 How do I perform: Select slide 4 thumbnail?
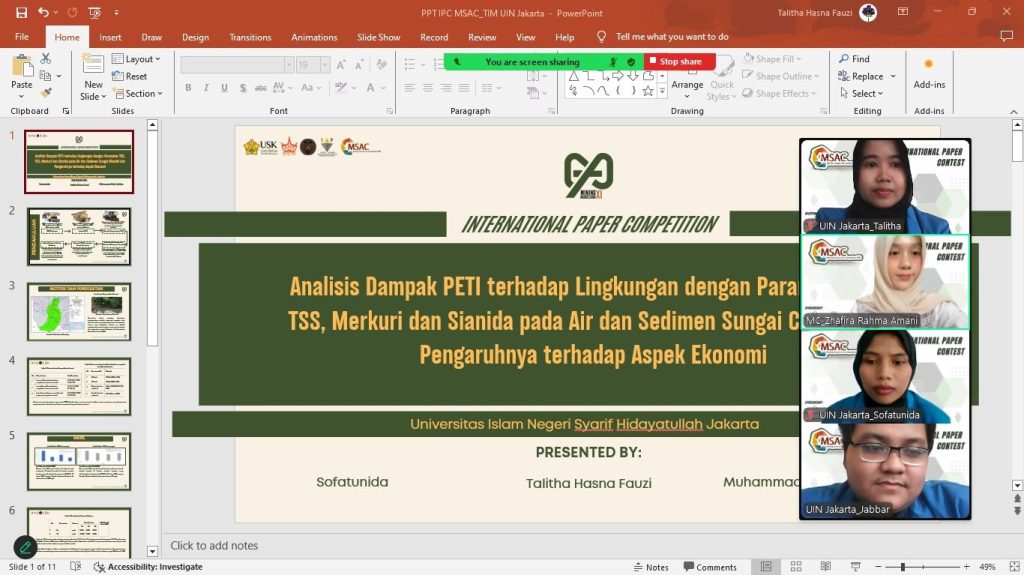(79, 386)
